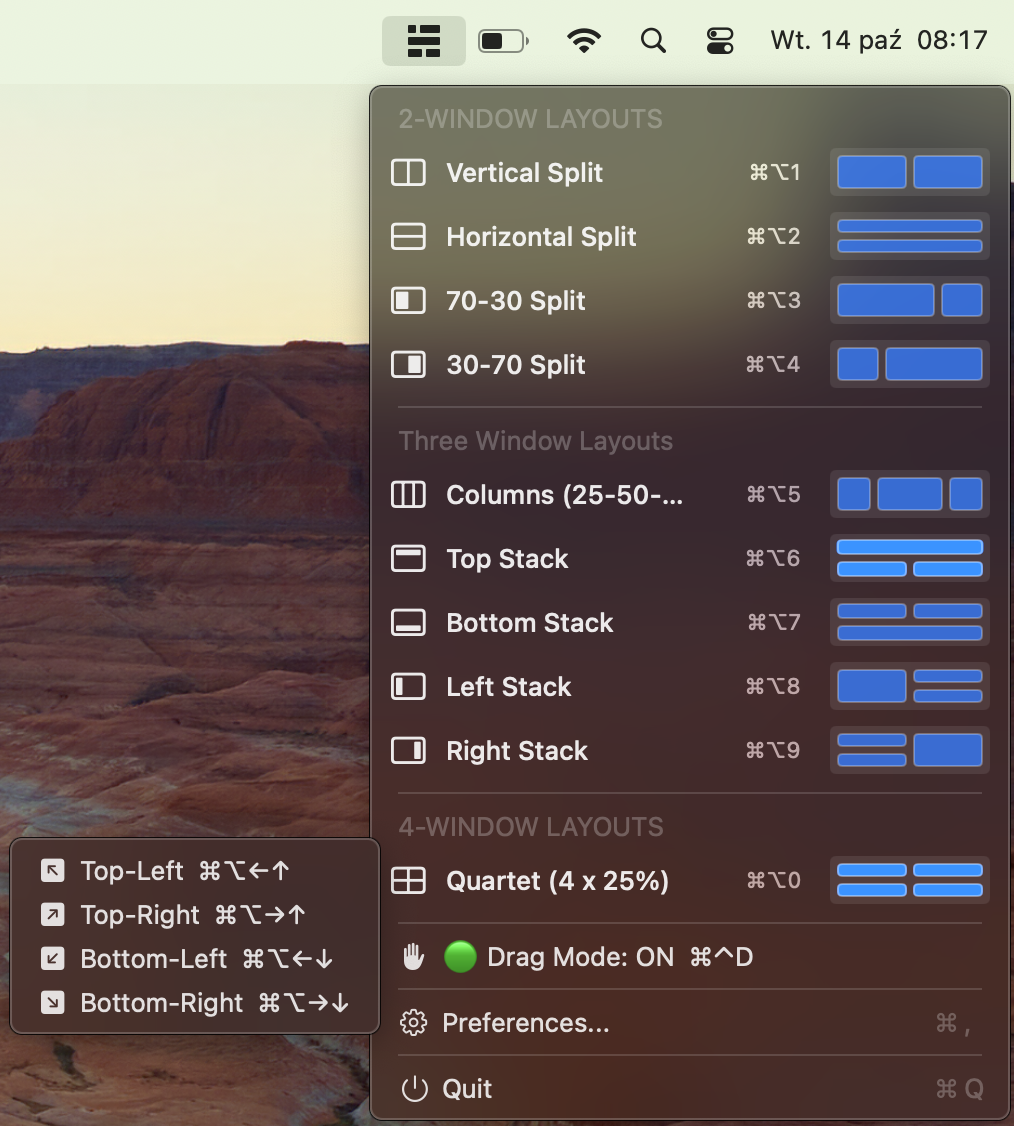The width and height of the screenshot is (1014, 1126).
Task: Select the Quartet grid layout icon
Action: click(408, 880)
